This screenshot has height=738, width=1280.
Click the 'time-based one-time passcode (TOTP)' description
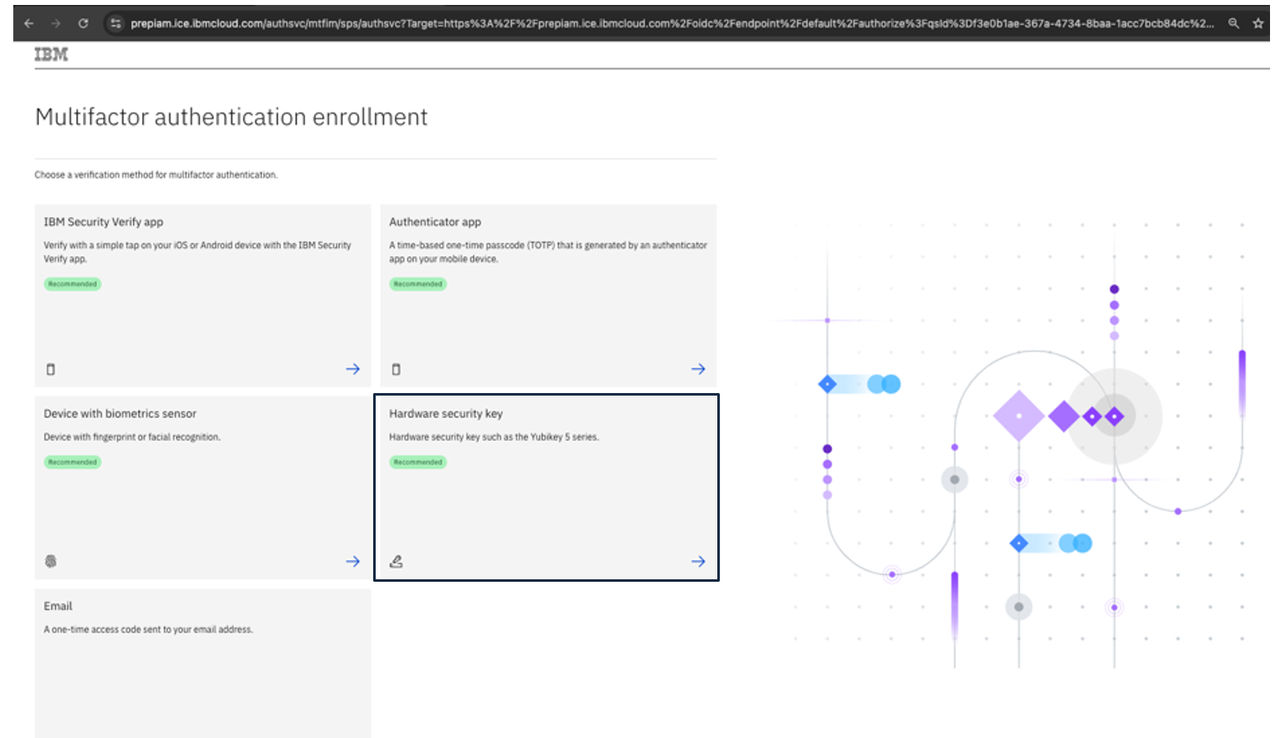(548, 252)
